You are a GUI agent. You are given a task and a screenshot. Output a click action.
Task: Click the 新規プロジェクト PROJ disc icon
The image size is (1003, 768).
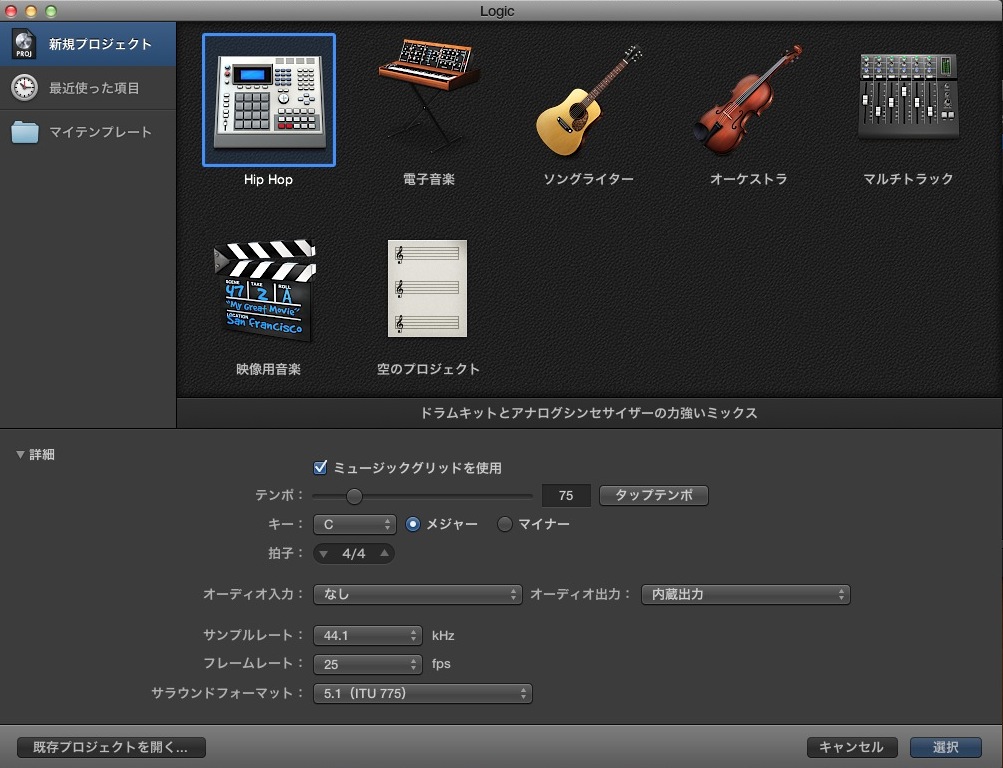point(24,44)
